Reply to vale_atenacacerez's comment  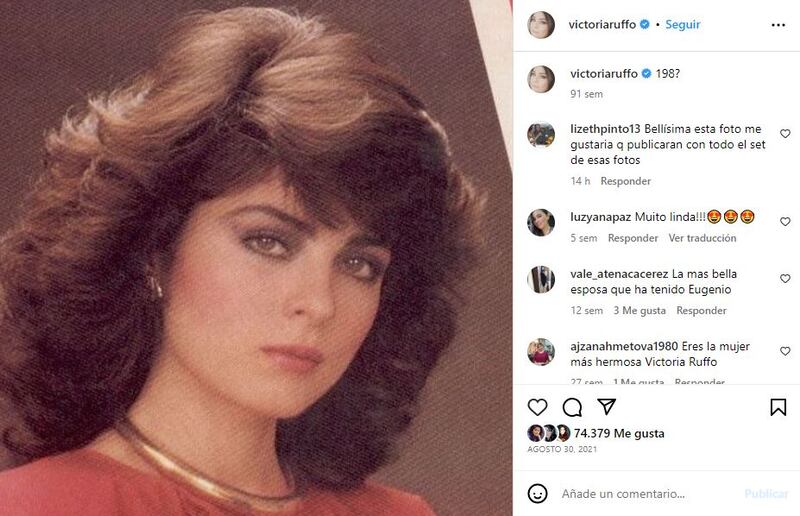click(701, 311)
